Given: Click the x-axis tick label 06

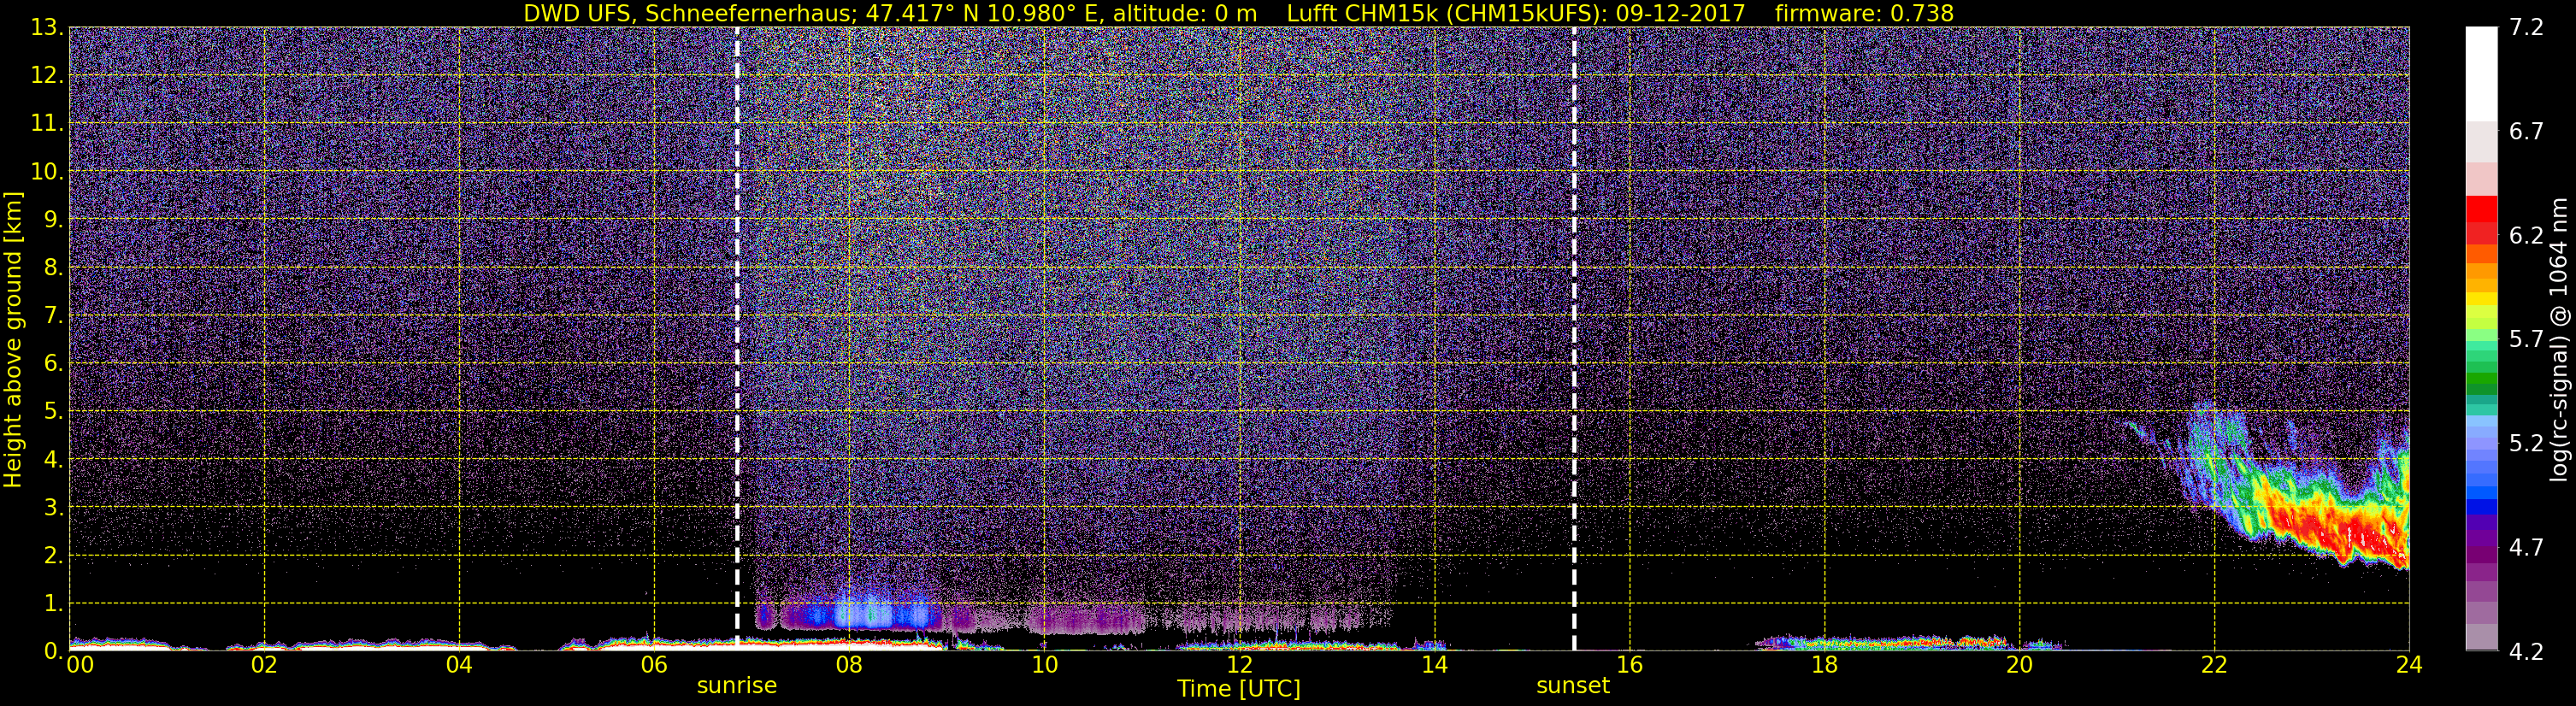Looking at the screenshot, I should coord(654,665).
